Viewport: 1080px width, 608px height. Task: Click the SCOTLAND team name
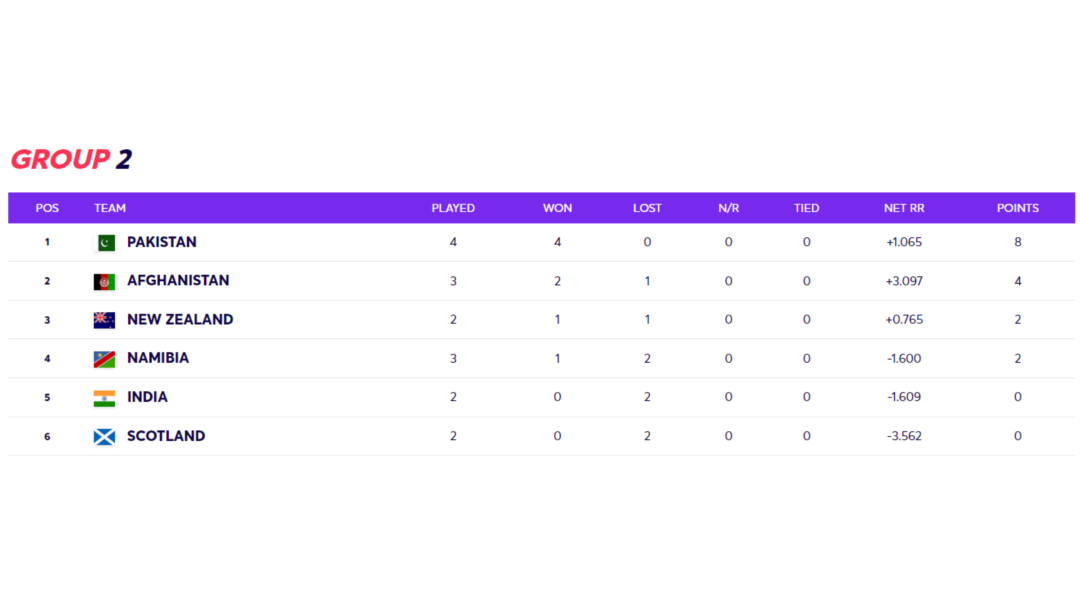click(x=166, y=436)
